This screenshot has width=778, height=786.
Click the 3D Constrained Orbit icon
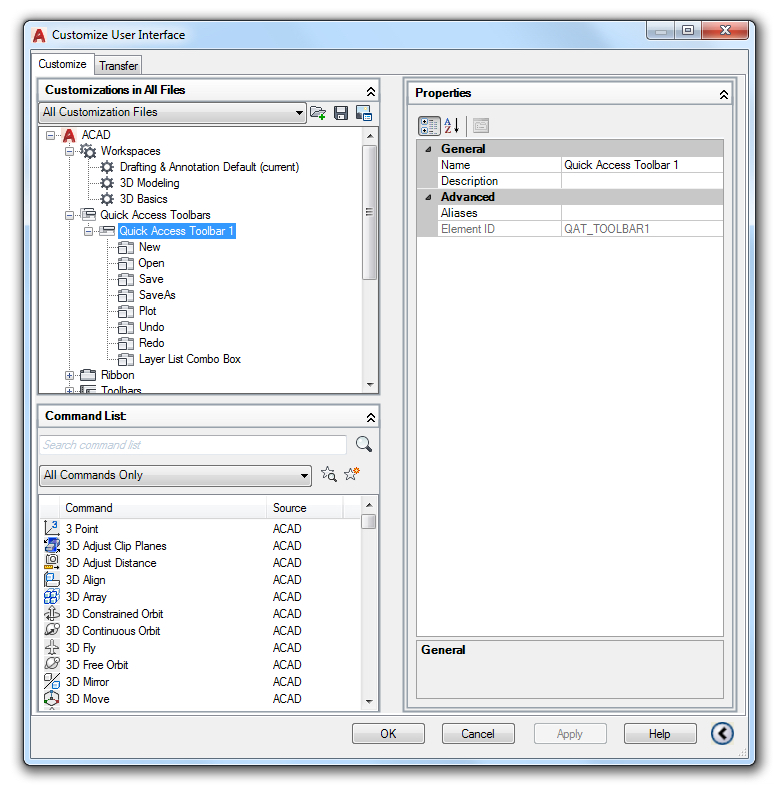[x=52, y=614]
